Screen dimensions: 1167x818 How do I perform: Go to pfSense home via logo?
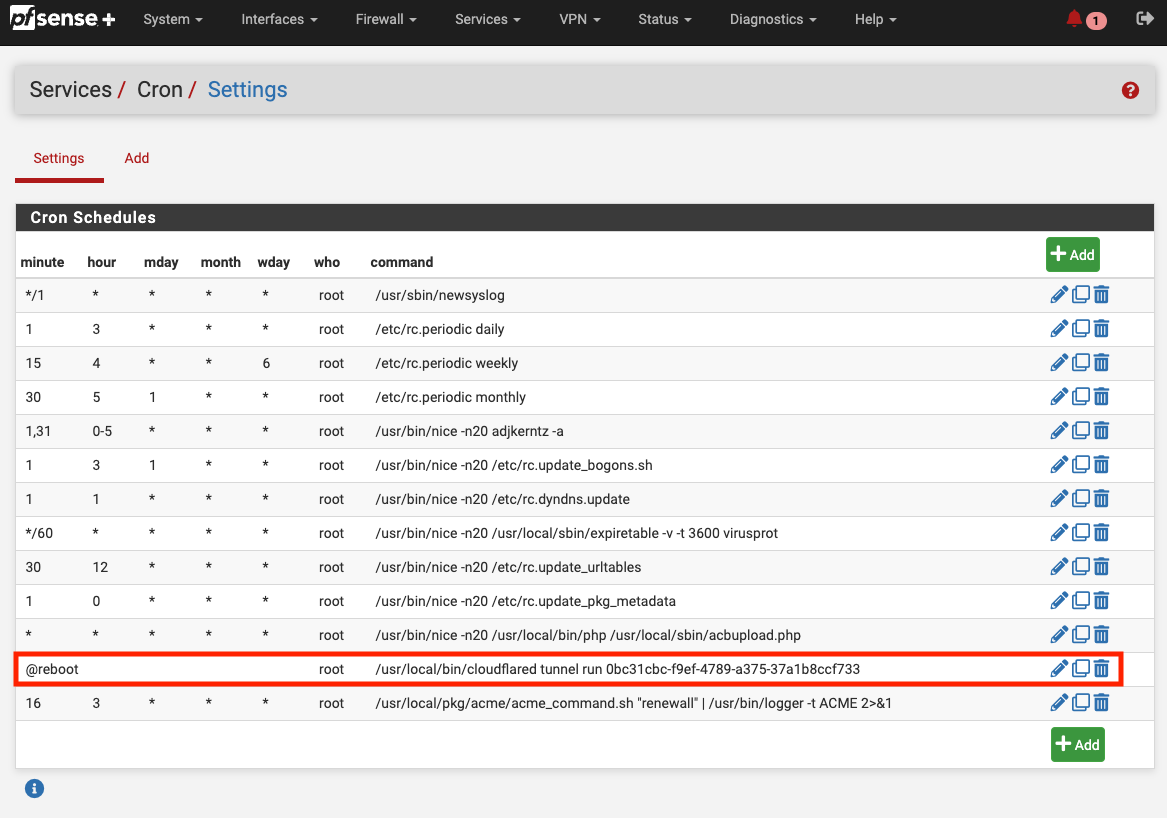point(62,19)
